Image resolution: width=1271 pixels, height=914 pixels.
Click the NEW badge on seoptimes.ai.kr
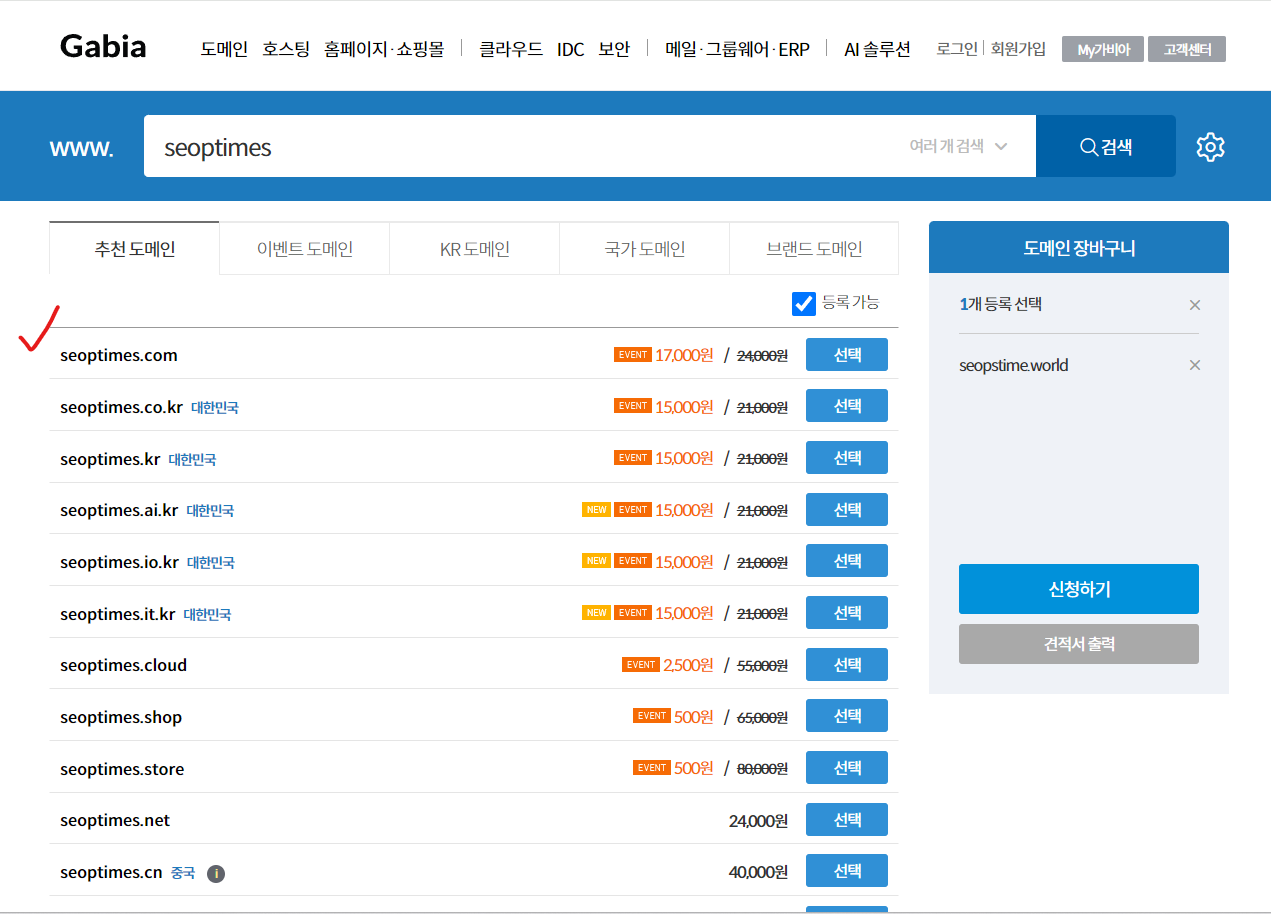pyautogui.click(x=596, y=510)
